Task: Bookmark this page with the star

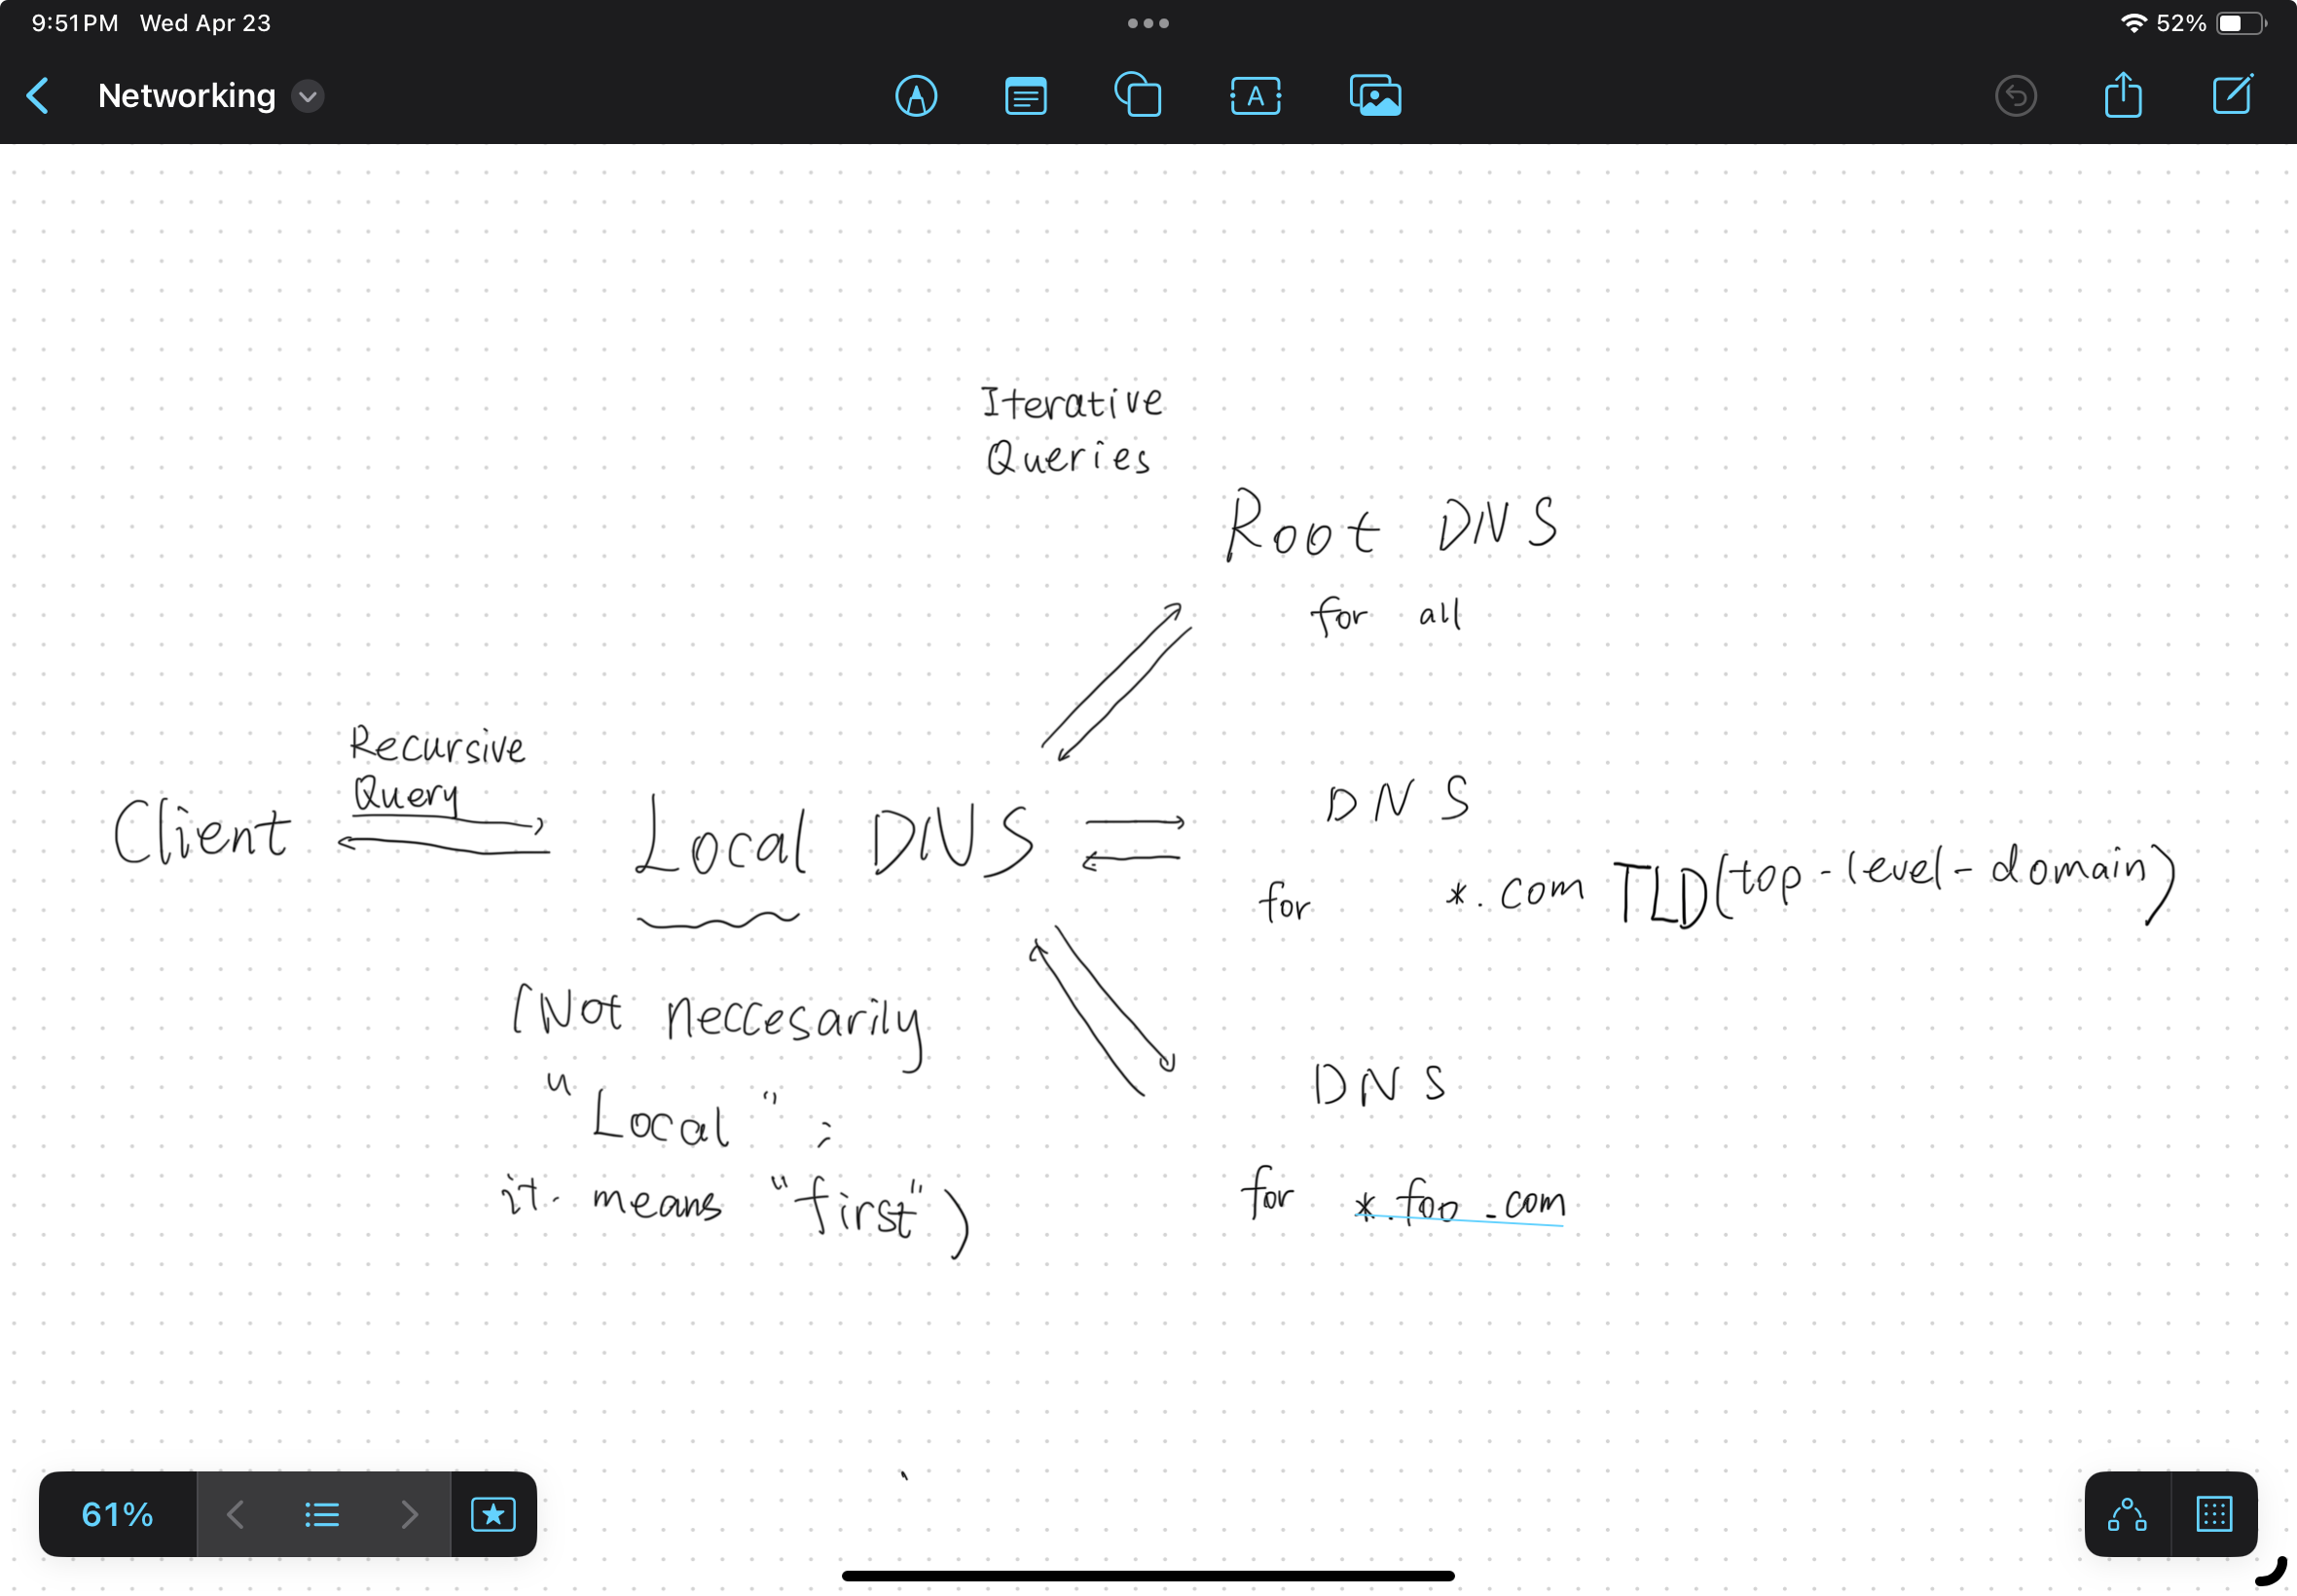Action: click(x=493, y=1513)
